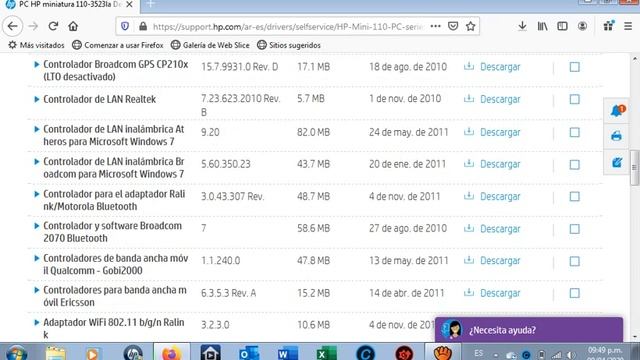Open Firefox hamburger menu
Screen dimensions: 640x360
(628, 27)
